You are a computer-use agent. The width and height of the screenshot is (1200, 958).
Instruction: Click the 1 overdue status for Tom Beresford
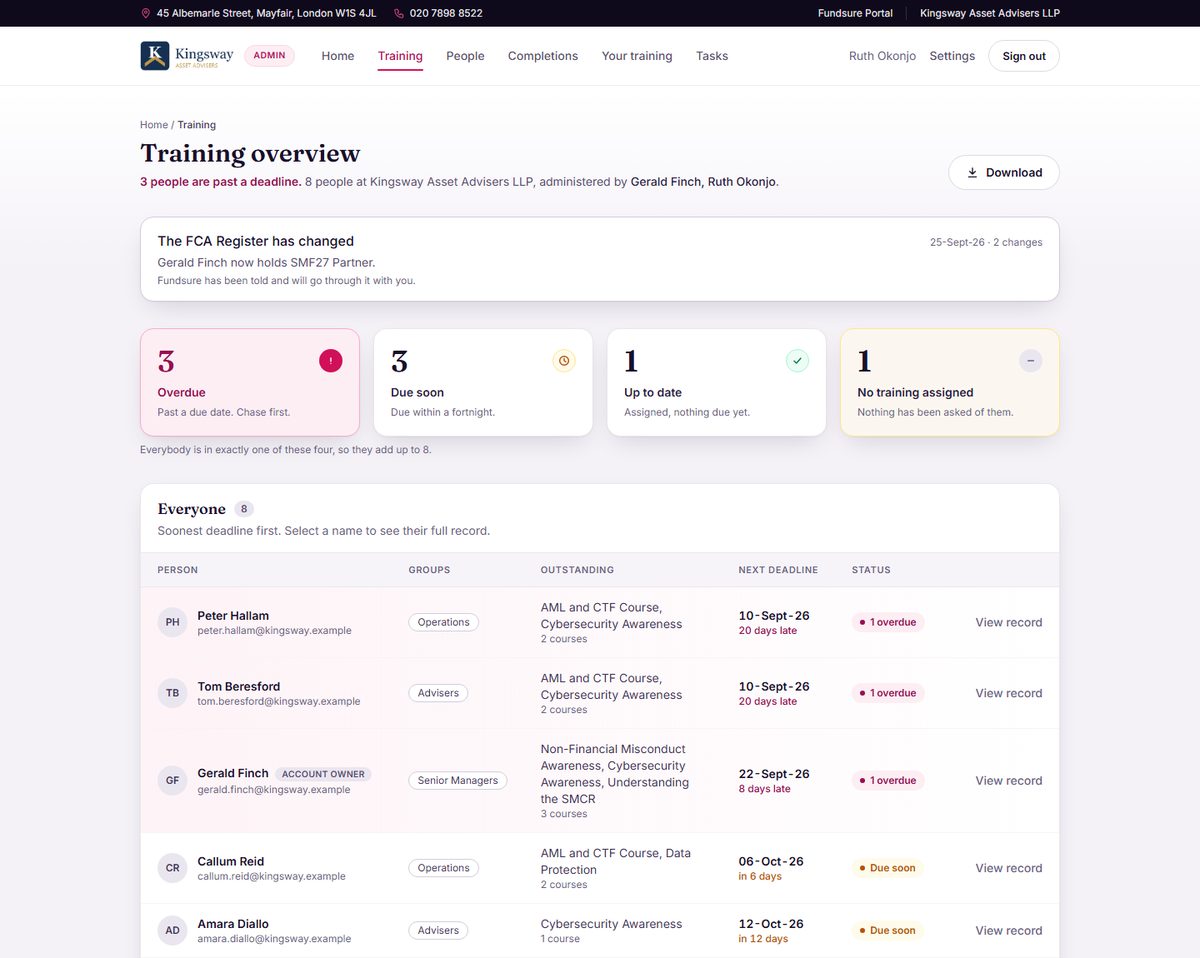tap(888, 693)
